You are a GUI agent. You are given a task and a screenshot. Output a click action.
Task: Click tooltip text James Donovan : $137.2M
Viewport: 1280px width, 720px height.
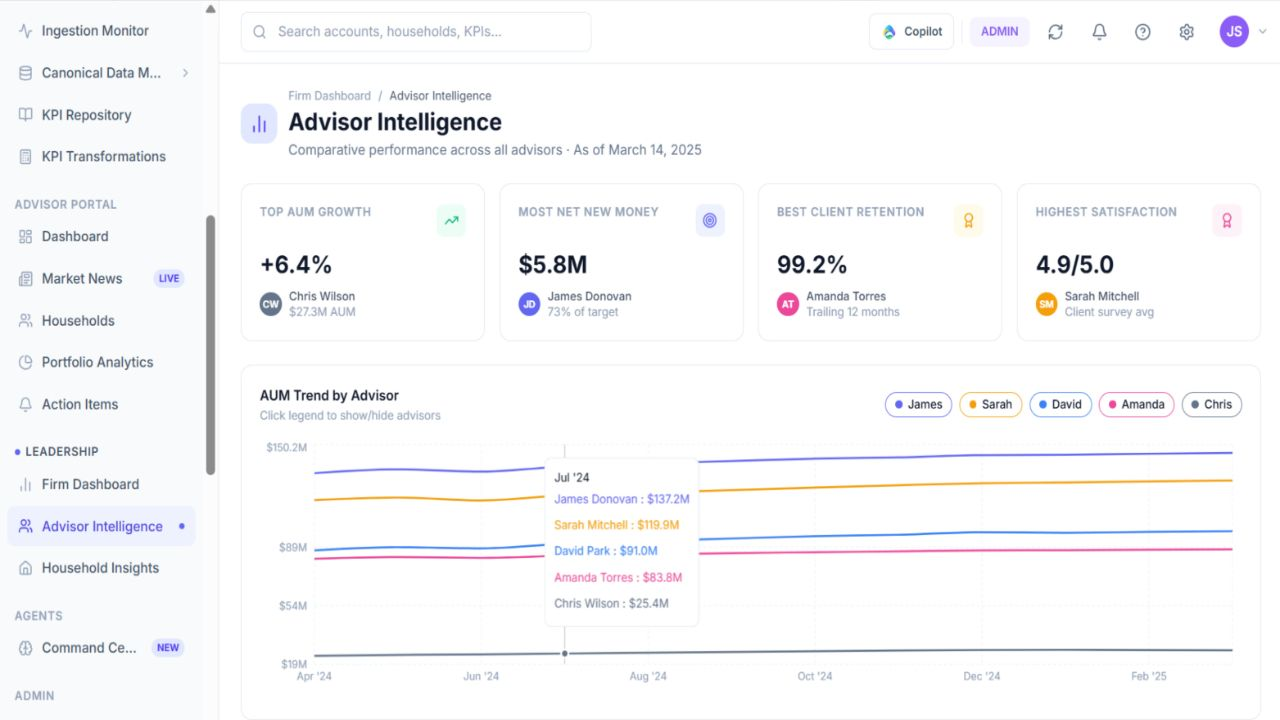click(x=622, y=499)
